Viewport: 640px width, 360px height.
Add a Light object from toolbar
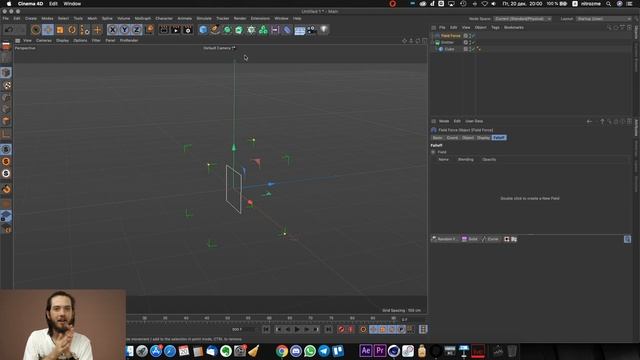pos(324,30)
